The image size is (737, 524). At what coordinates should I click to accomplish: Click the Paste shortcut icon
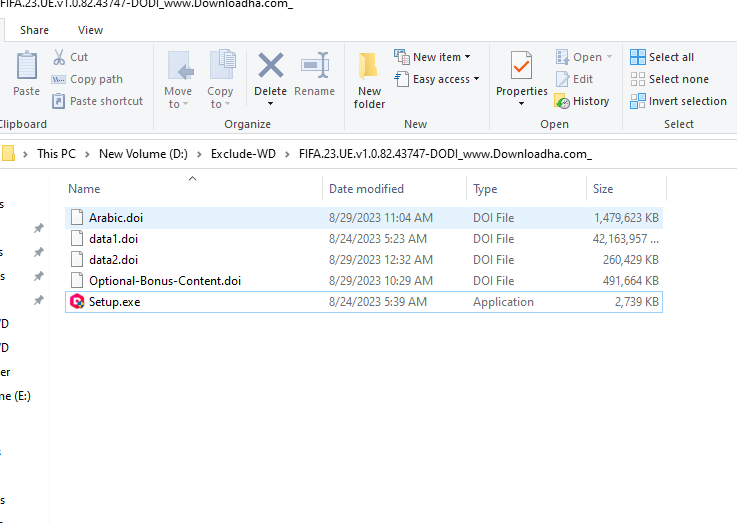coord(58,101)
